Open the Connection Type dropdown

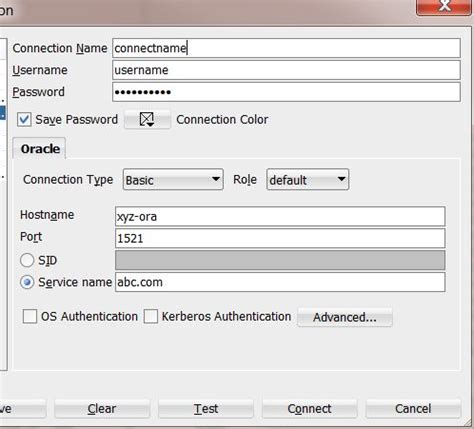[173, 180]
